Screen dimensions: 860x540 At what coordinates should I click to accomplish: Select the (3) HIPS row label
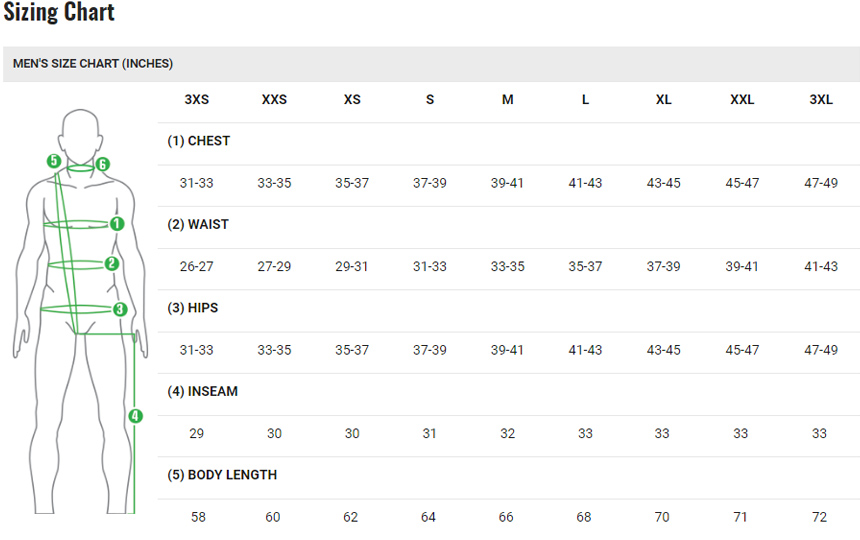(192, 308)
